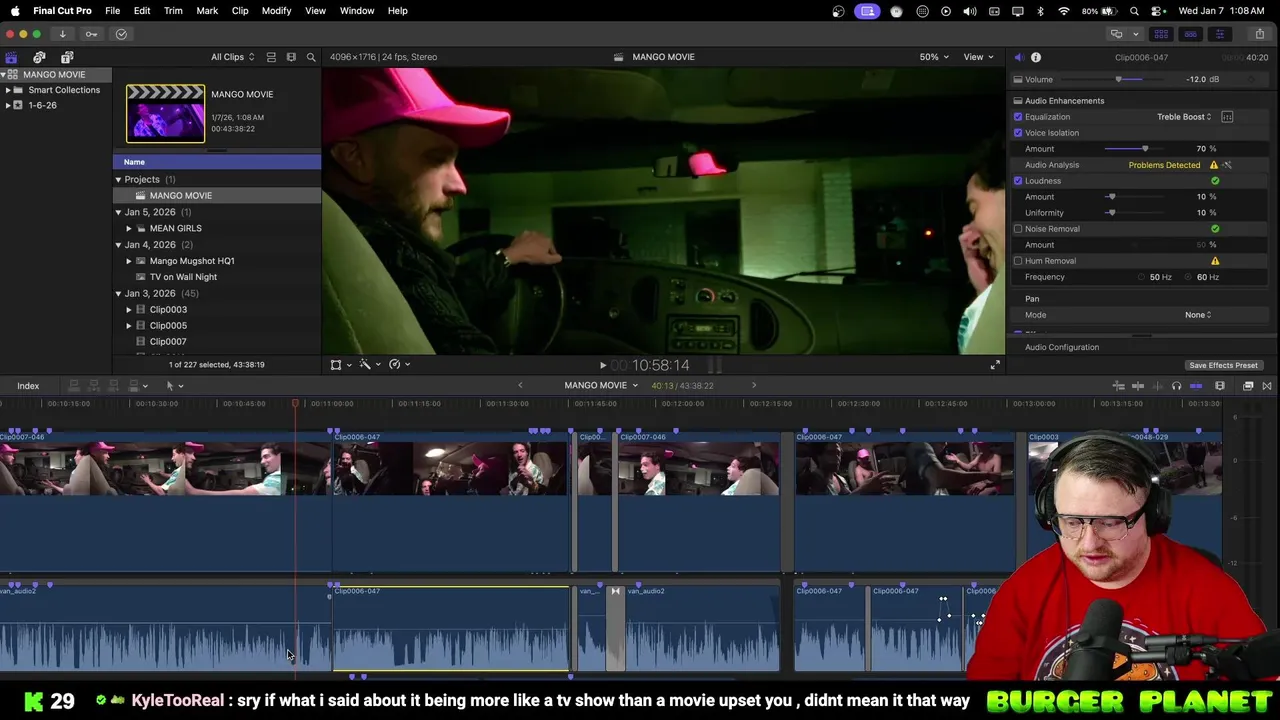Open the Transitions browser icon
The width and height of the screenshot is (1280, 720).
(x=1267, y=386)
